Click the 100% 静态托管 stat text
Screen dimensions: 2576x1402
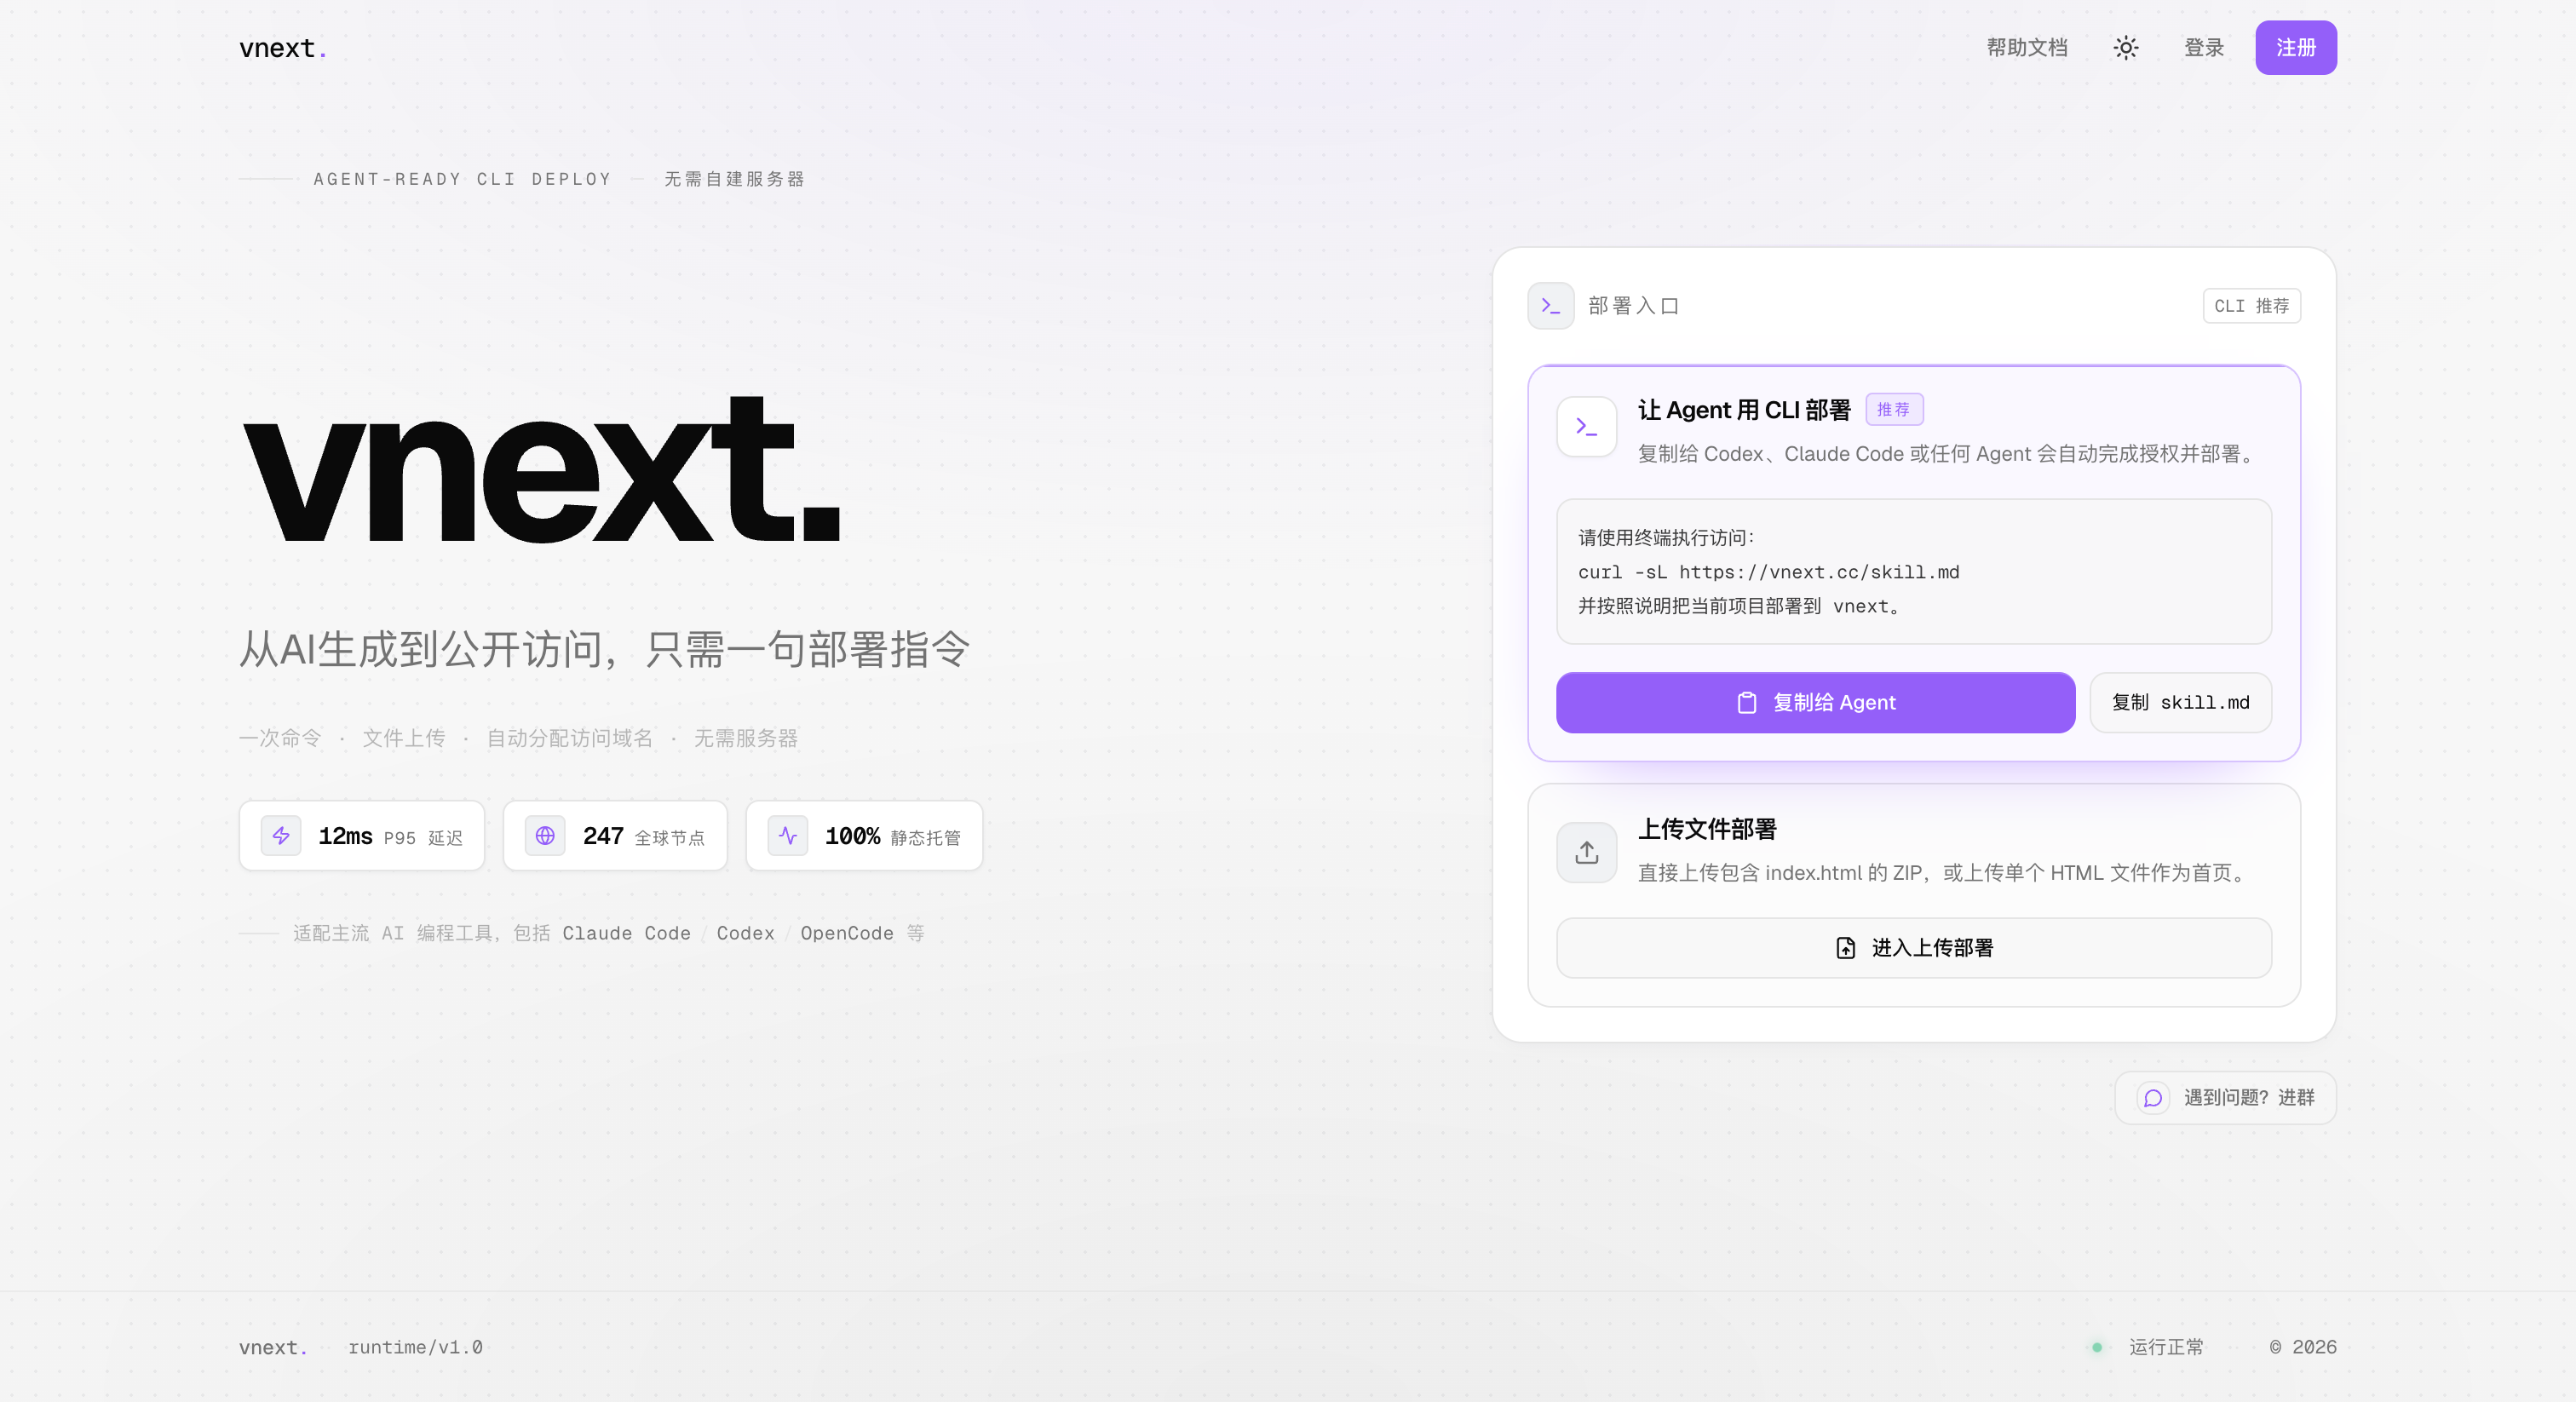pos(892,837)
